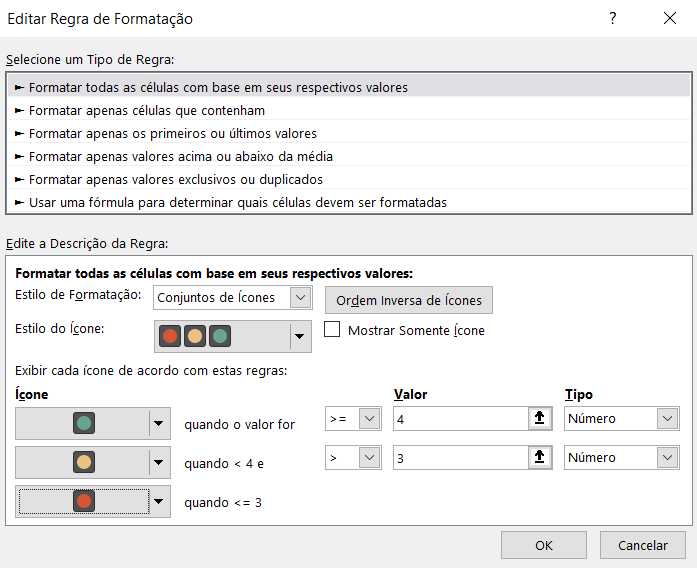Close the Editar Regra de Formatação dialog
The image size is (697, 568).
(670, 18)
